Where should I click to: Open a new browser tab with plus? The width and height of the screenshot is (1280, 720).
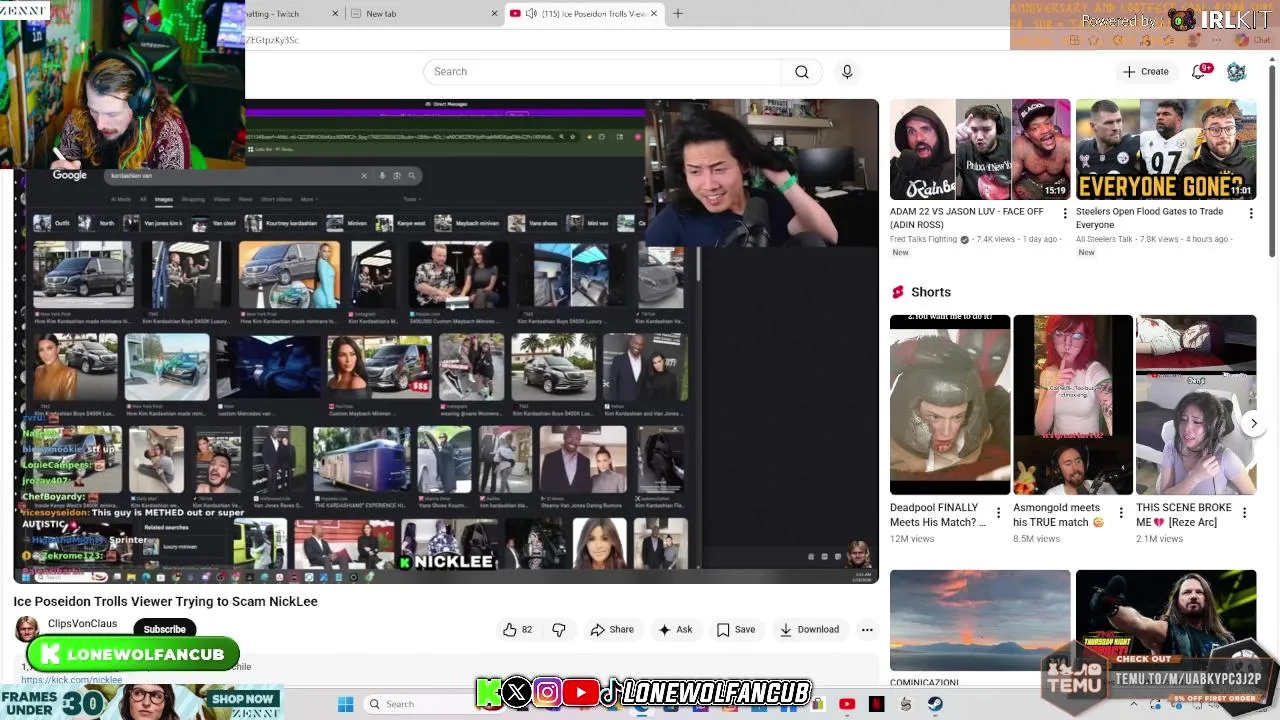pos(678,14)
